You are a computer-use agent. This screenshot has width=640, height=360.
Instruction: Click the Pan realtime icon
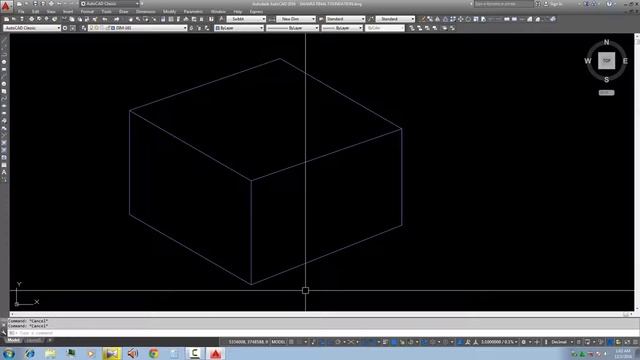pyautogui.click(x=131, y=19)
